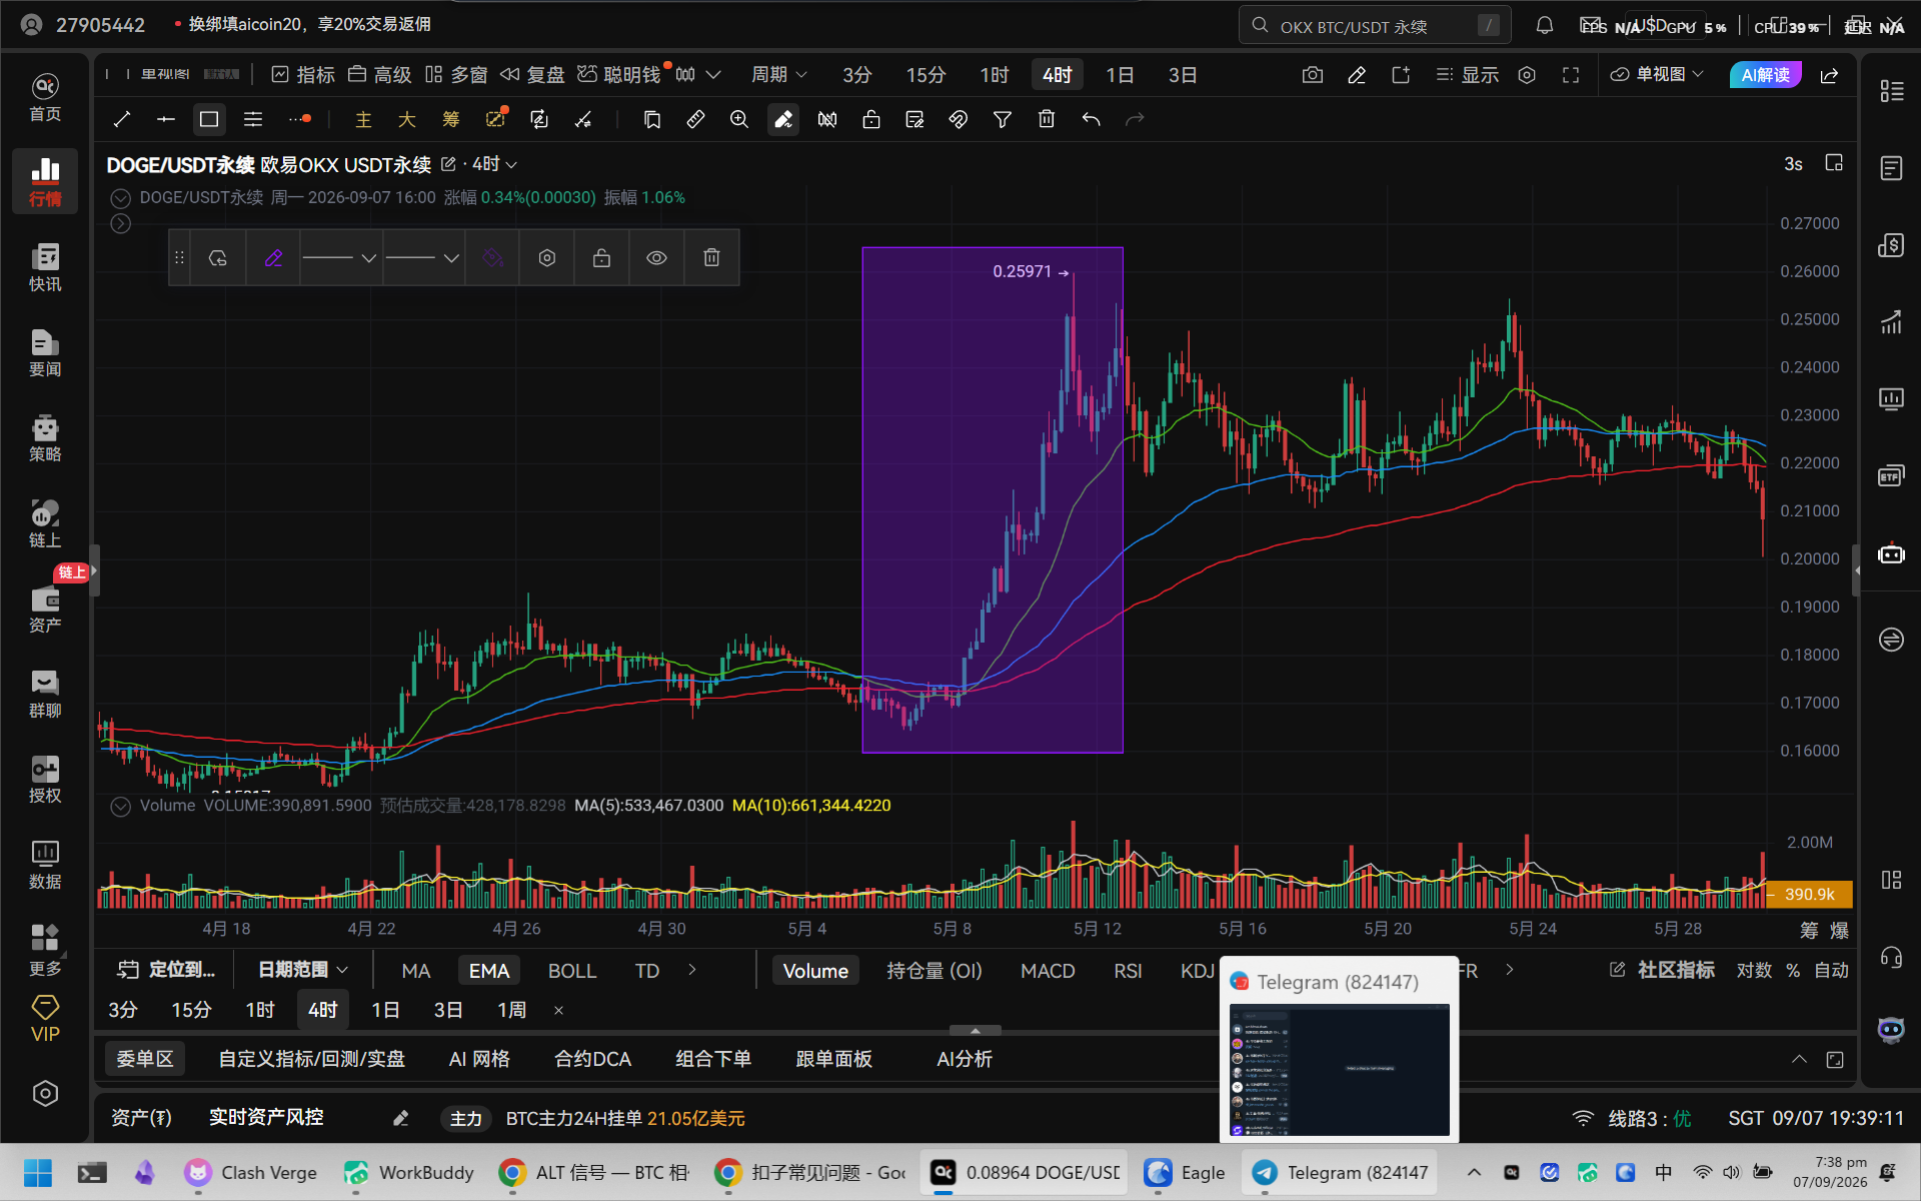This screenshot has width=1921, height=1201.
Task: Open the ruler measure tool
Action: pyautogui.click(x=695, y=119)
